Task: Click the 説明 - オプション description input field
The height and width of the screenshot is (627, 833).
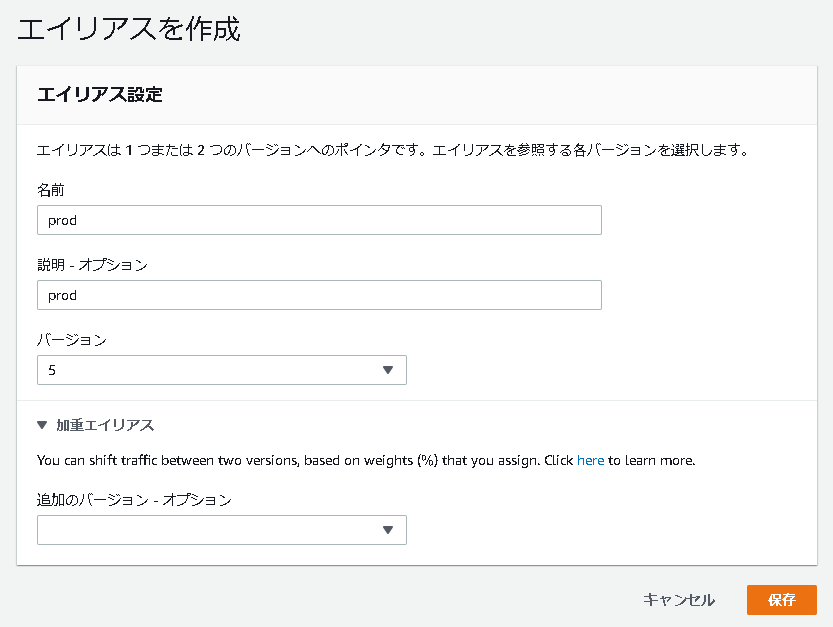Action: (319, 295)
